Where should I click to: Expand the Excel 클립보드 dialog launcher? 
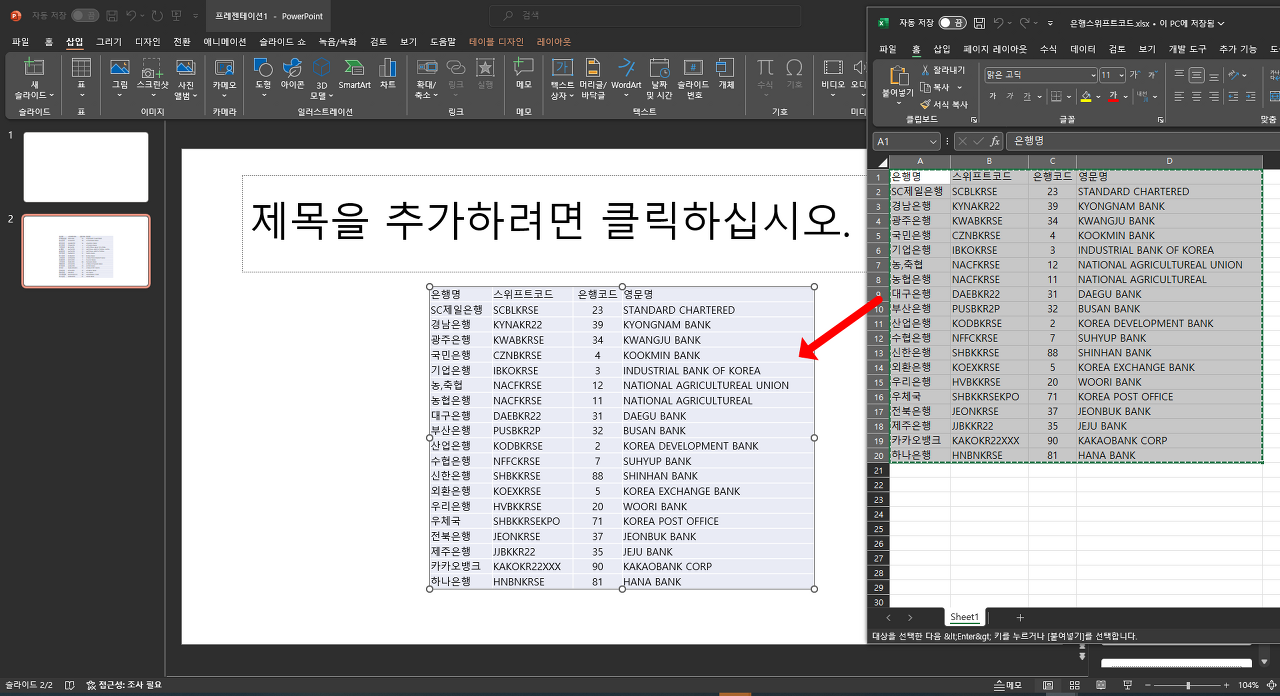(974, 119)
